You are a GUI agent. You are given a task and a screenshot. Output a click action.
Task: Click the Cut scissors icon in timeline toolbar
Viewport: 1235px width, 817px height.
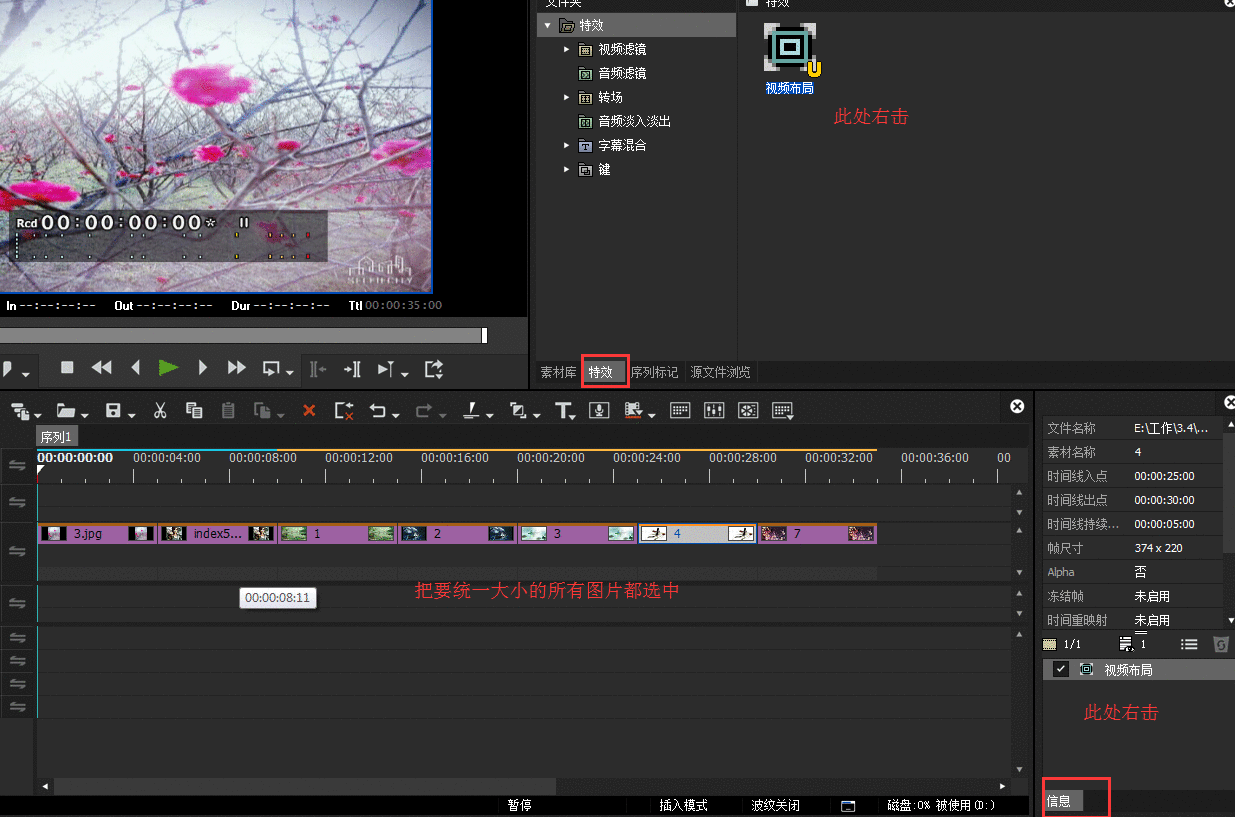(160, 410)
